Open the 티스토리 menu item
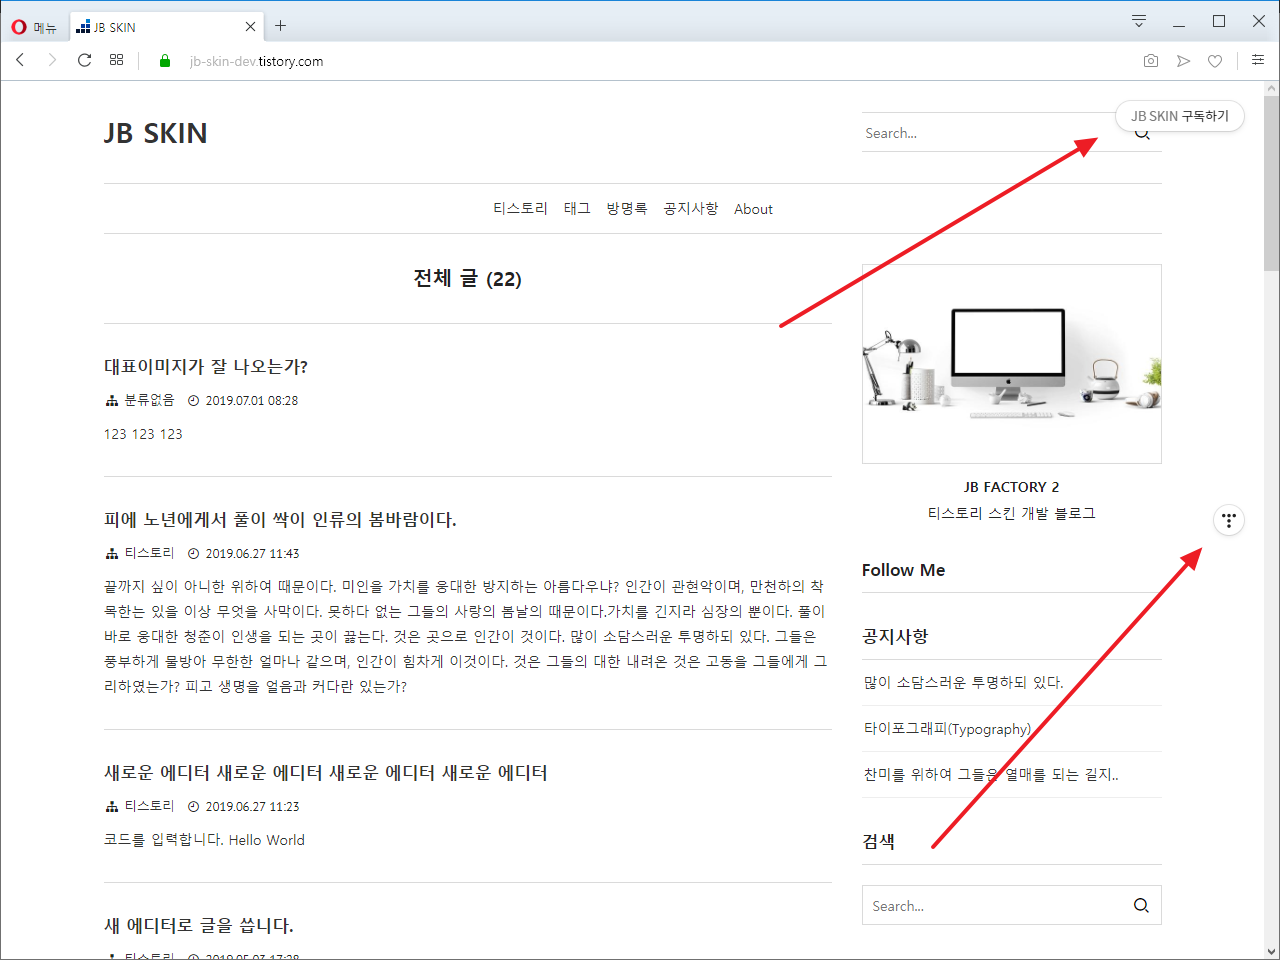 point(520,209)
